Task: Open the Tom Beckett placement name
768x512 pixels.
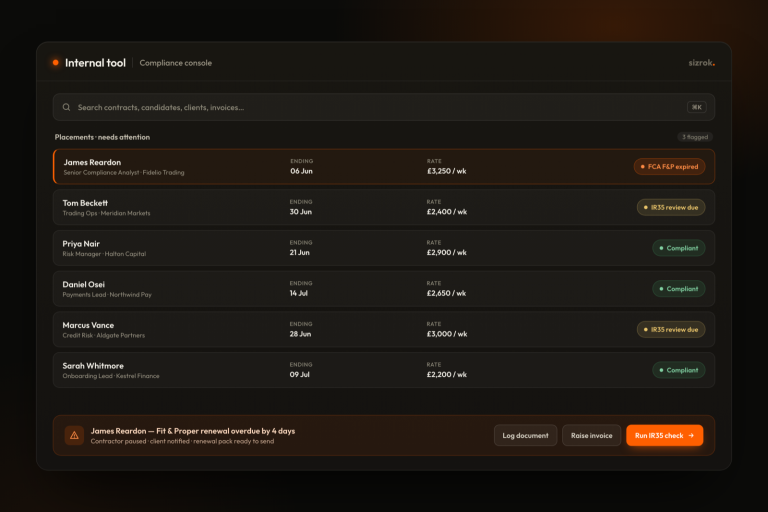Action: [x=85, y=203]
